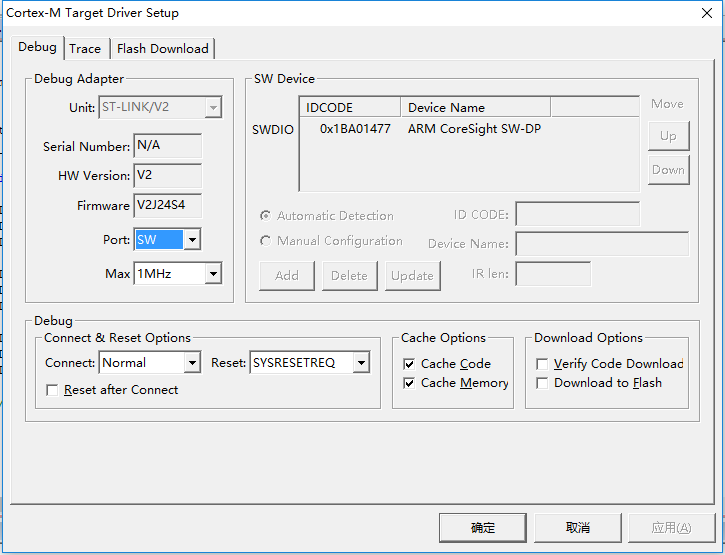The width and height of the screenshot is (725, 555).
Task: Open the Max 1MHz clock dropdown
Action: (x=213, y=274)
